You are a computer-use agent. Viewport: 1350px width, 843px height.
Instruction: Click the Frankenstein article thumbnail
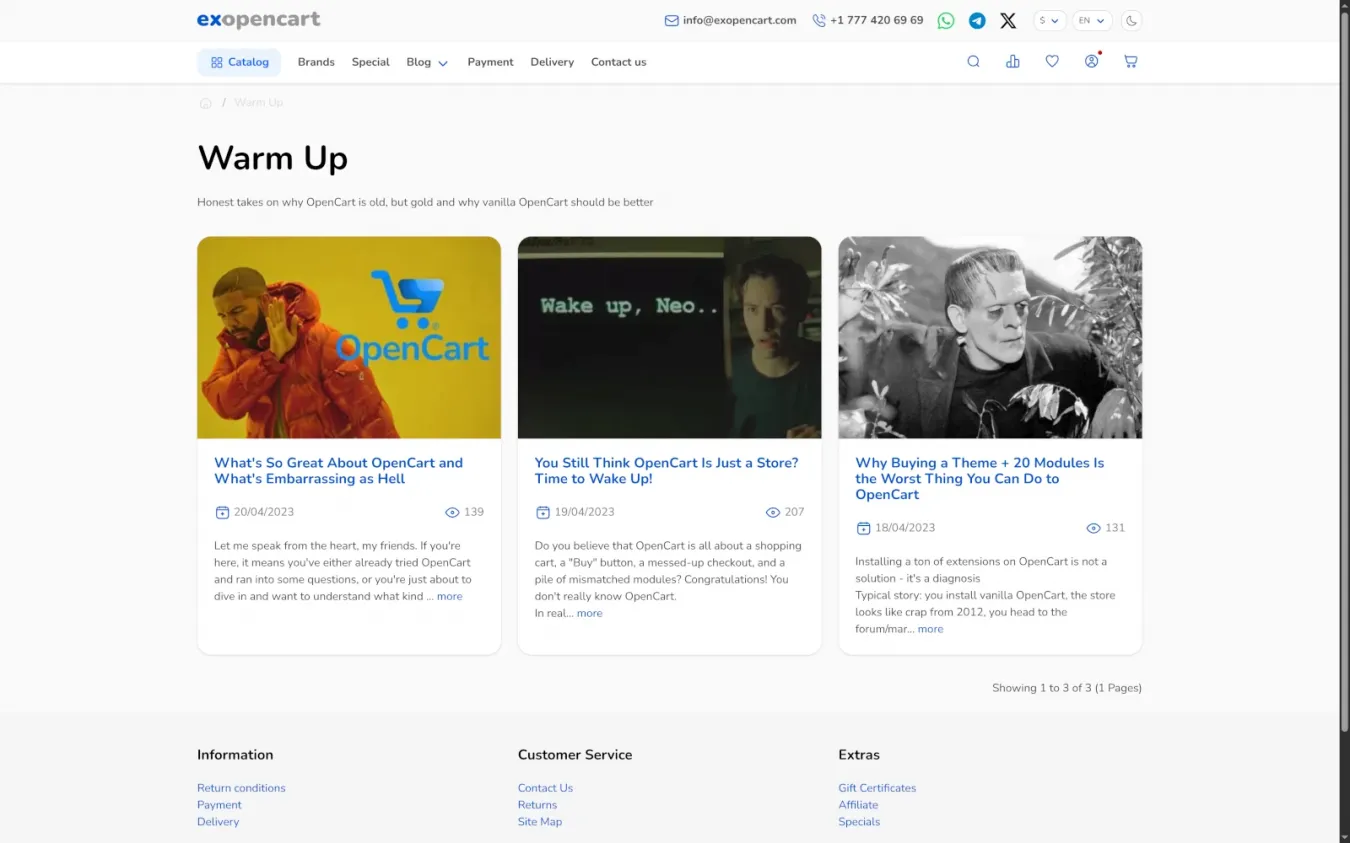coord(989,337)
